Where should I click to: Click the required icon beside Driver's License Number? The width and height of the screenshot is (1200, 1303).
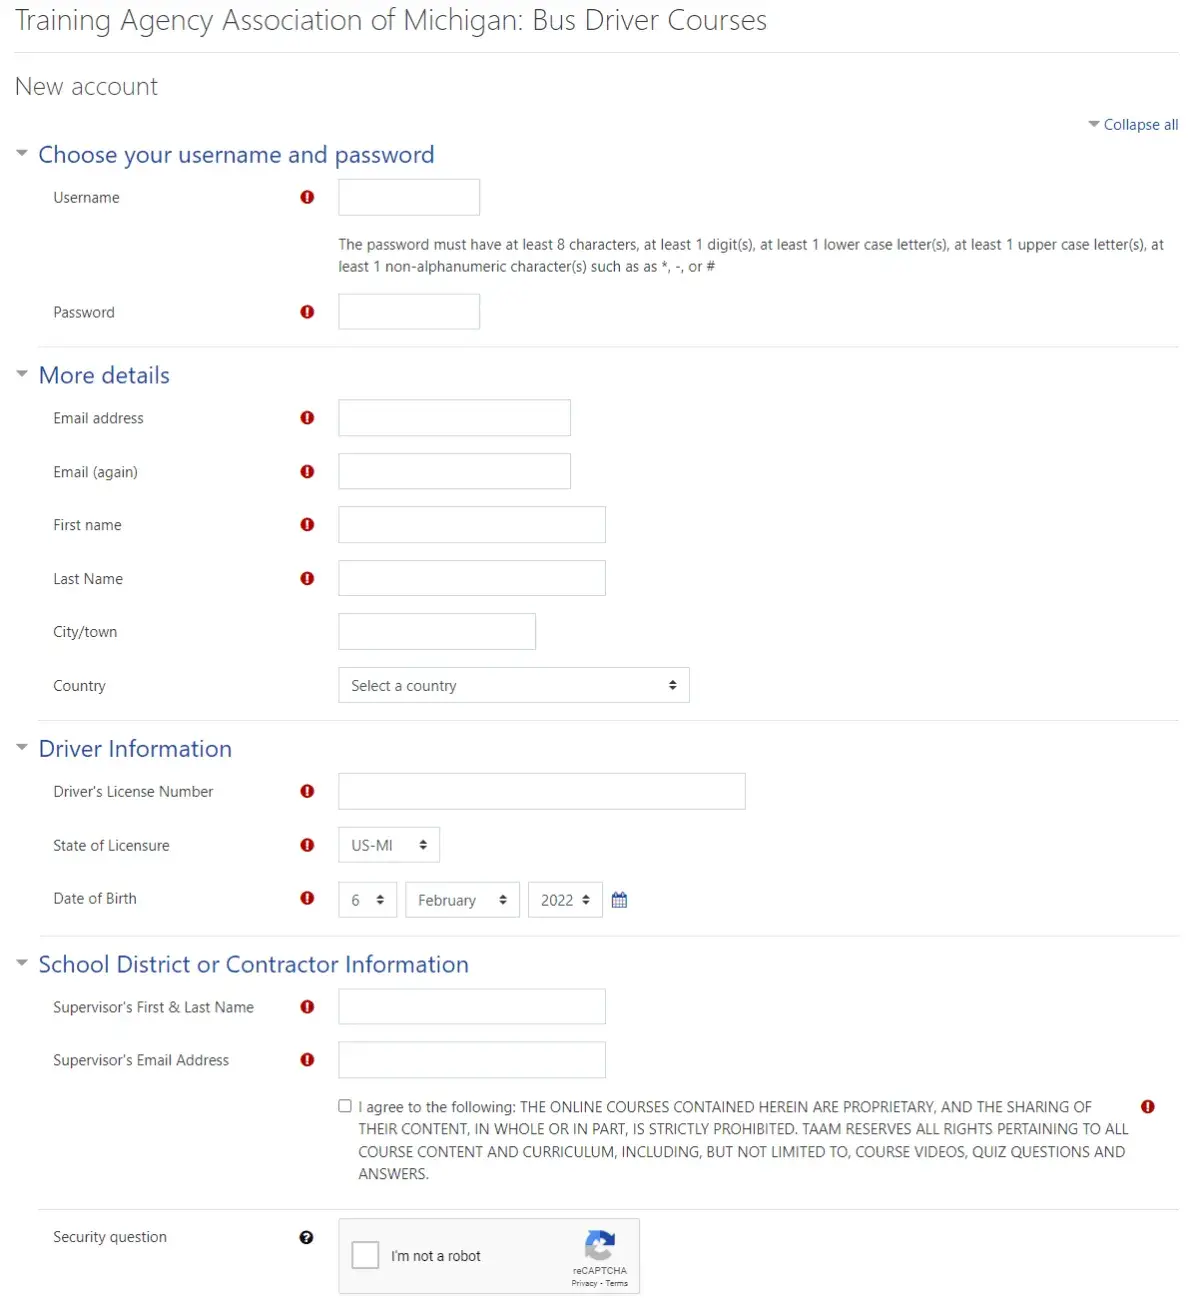coord(307,791)
